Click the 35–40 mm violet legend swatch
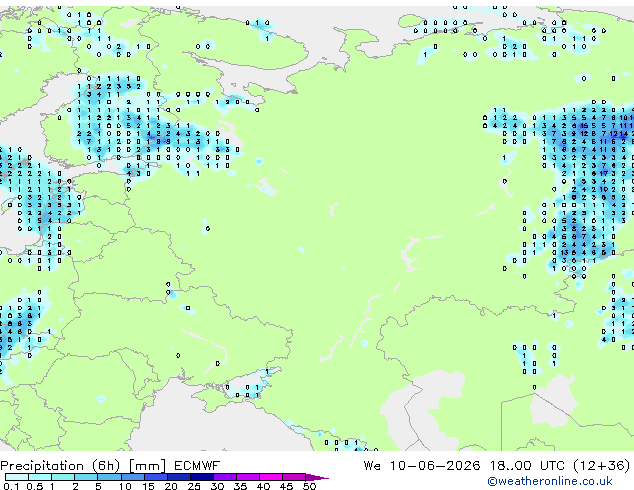Screen dimensions: 634x490 (x=247, y=477)
